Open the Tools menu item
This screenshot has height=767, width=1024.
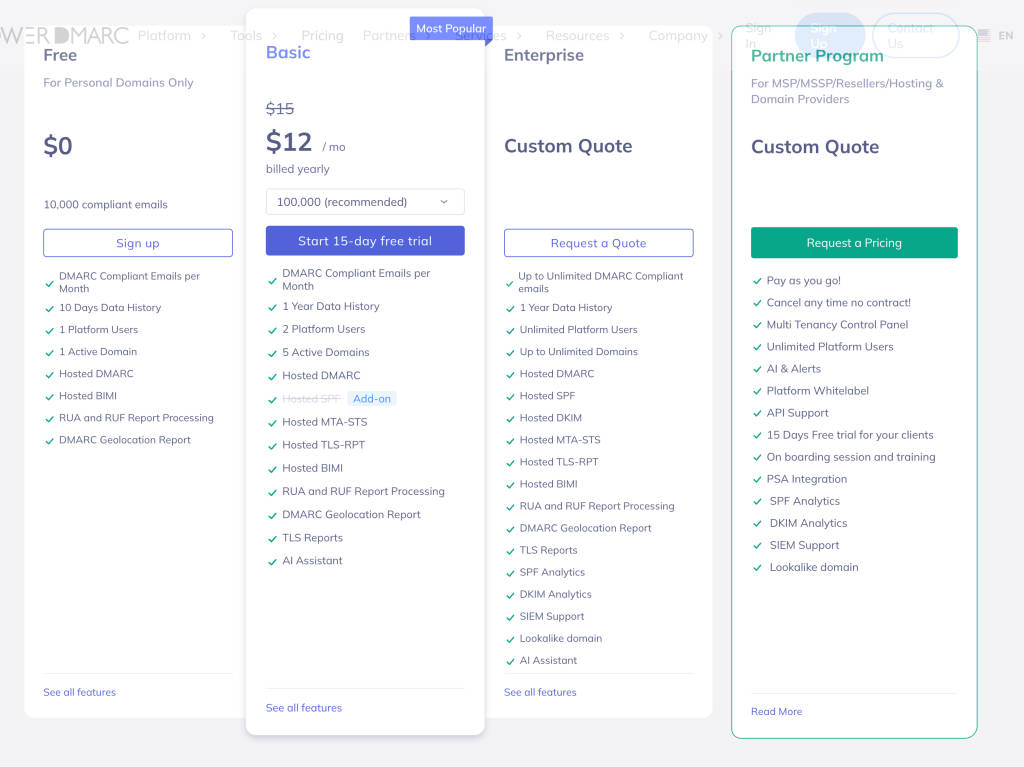coord(245,35)
